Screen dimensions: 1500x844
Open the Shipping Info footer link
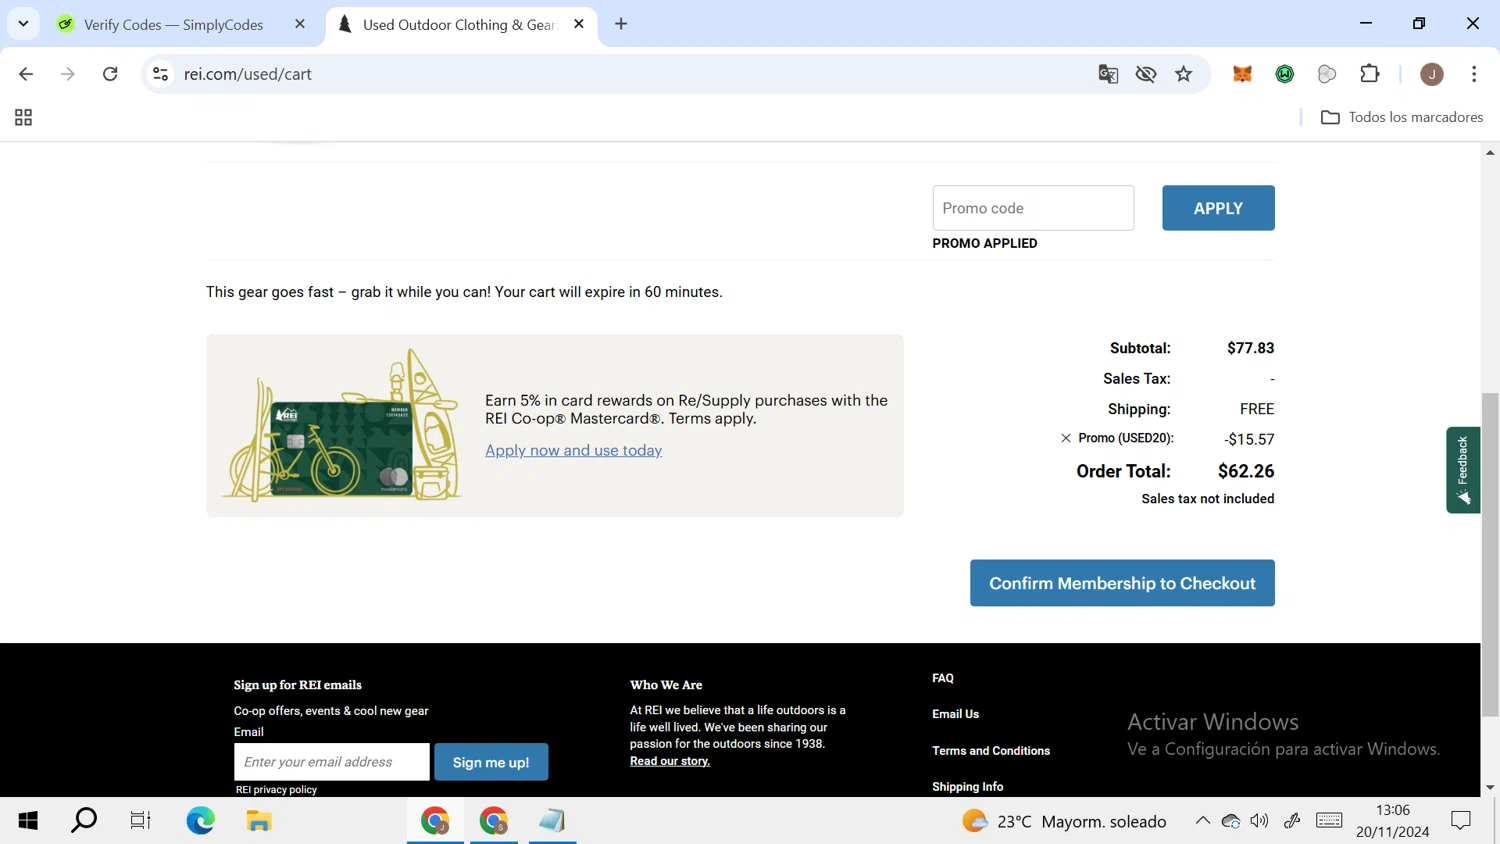(968, 787)
